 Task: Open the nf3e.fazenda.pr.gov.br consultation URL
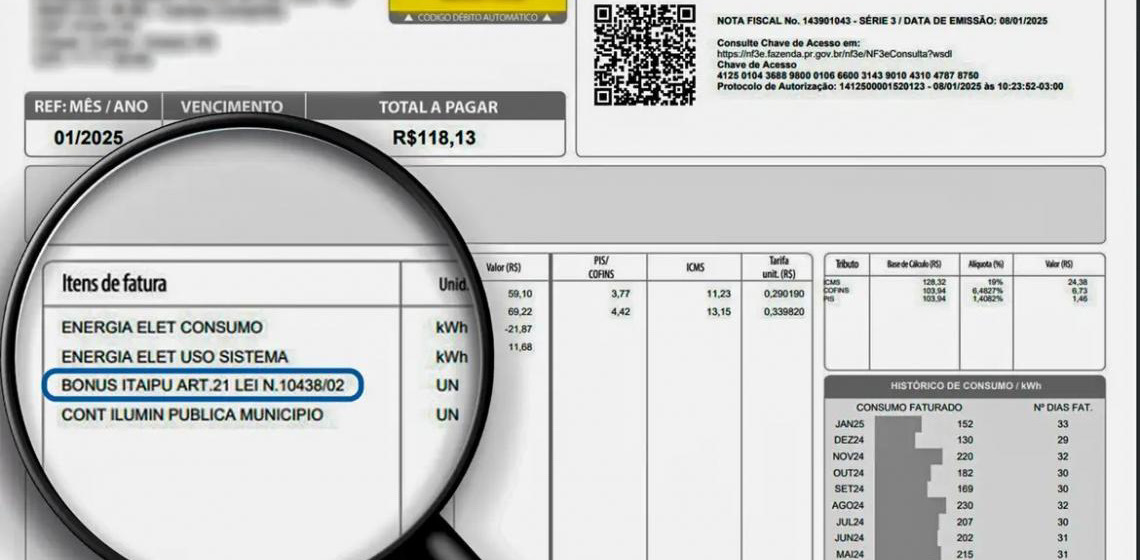click(835, 54)
